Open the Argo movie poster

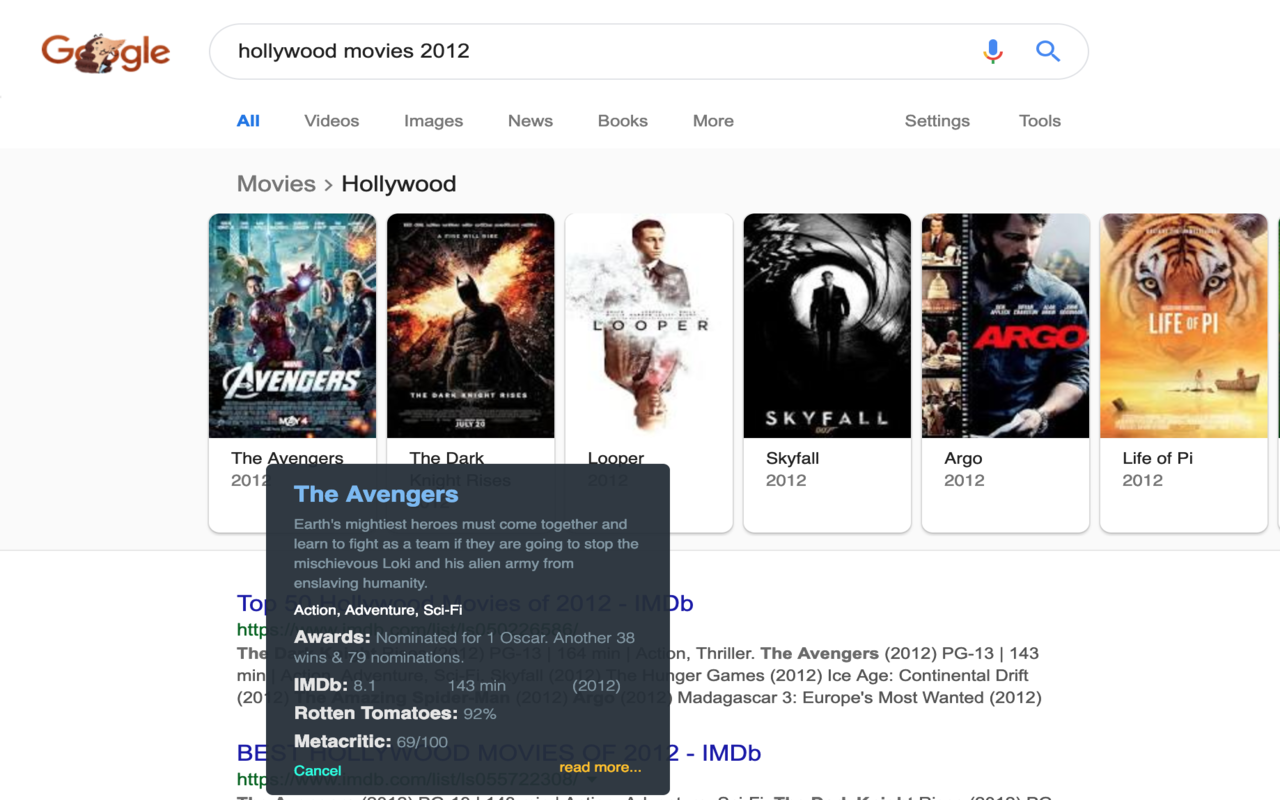pyautogui.click(x=1005, y=326)
